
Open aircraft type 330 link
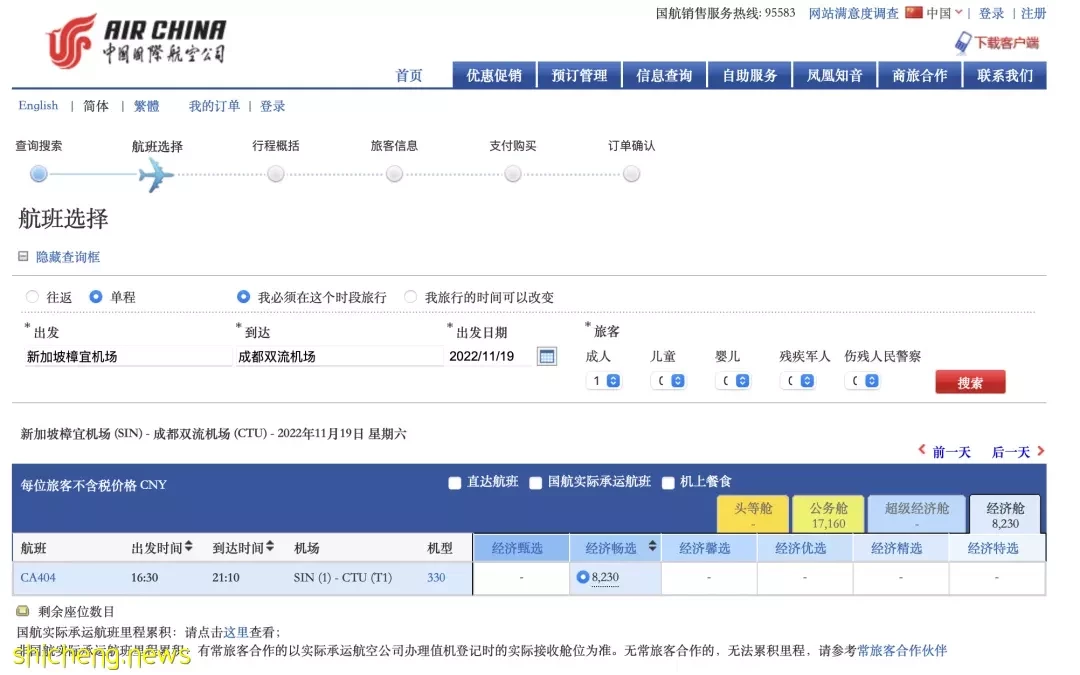click(436, 577)
